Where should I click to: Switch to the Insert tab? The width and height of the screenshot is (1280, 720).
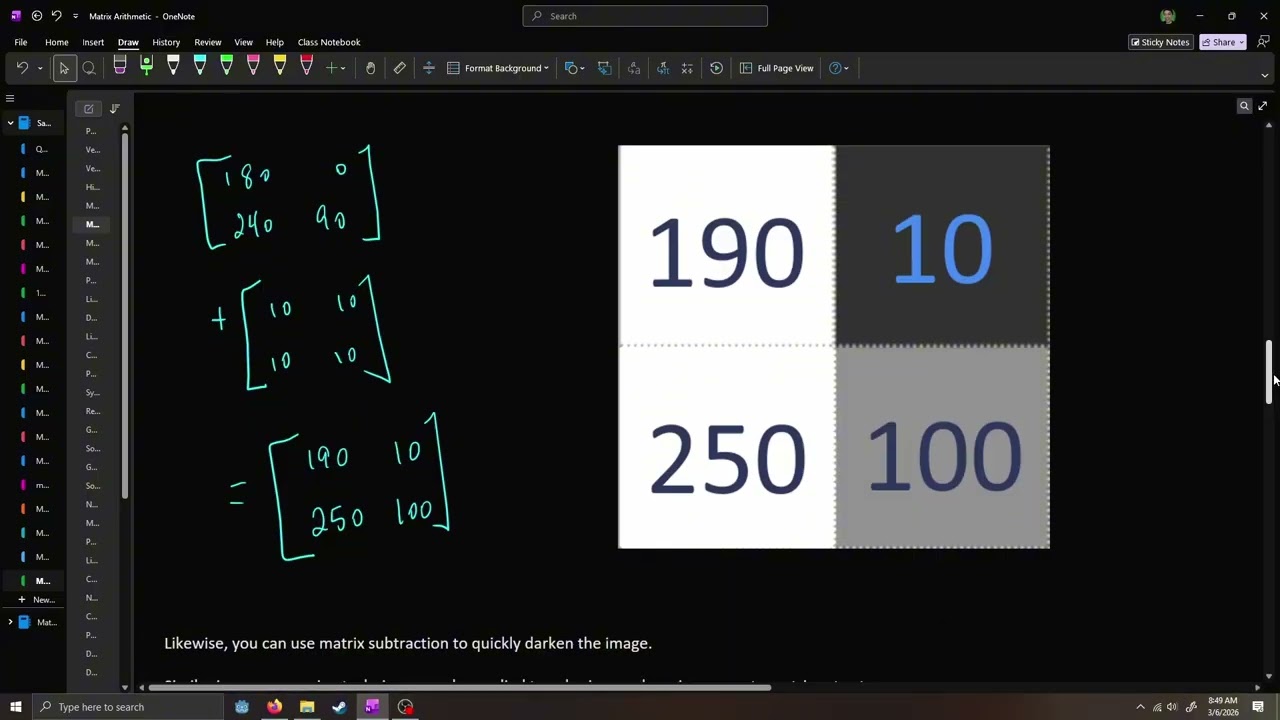93,42
